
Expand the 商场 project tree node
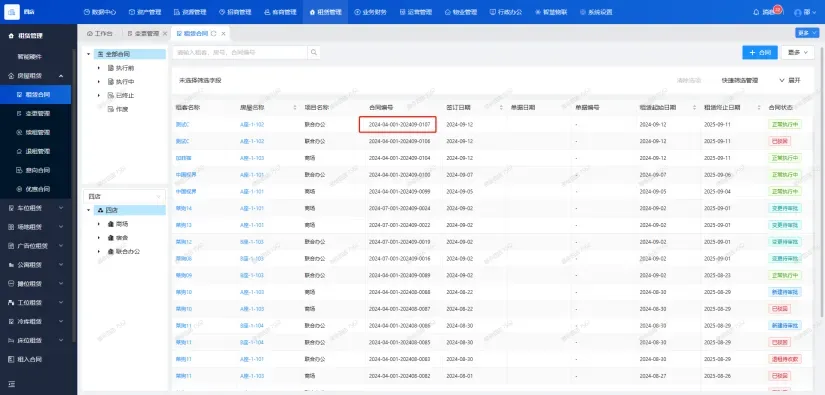pyautogui.click(x=98, y=224)
